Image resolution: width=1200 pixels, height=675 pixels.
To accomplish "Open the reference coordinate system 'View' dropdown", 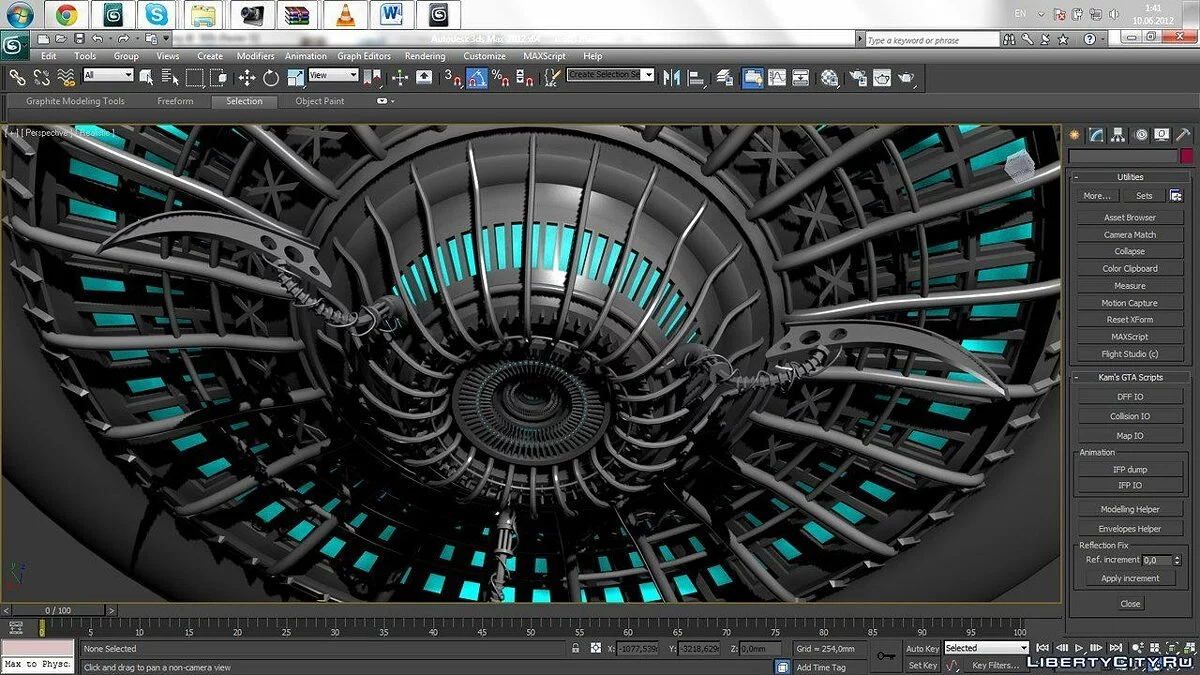I will 333,76.
